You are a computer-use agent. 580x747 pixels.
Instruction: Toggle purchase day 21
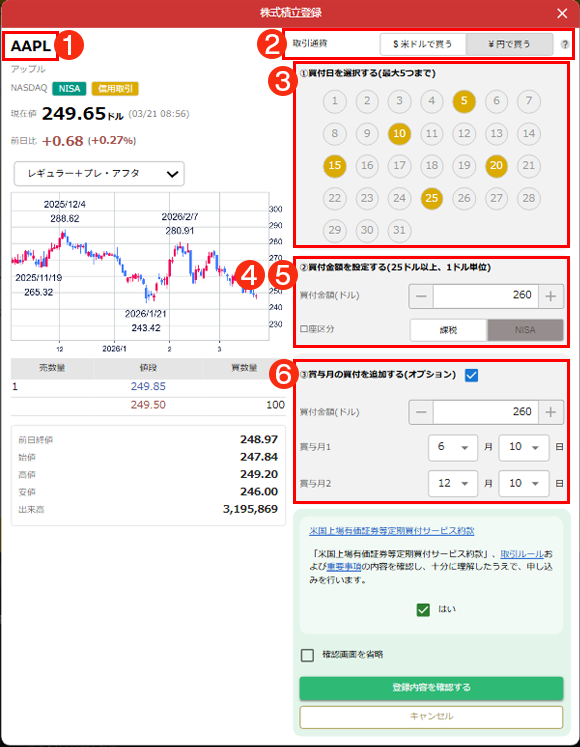pyautogui.click(x=529, y=166)
